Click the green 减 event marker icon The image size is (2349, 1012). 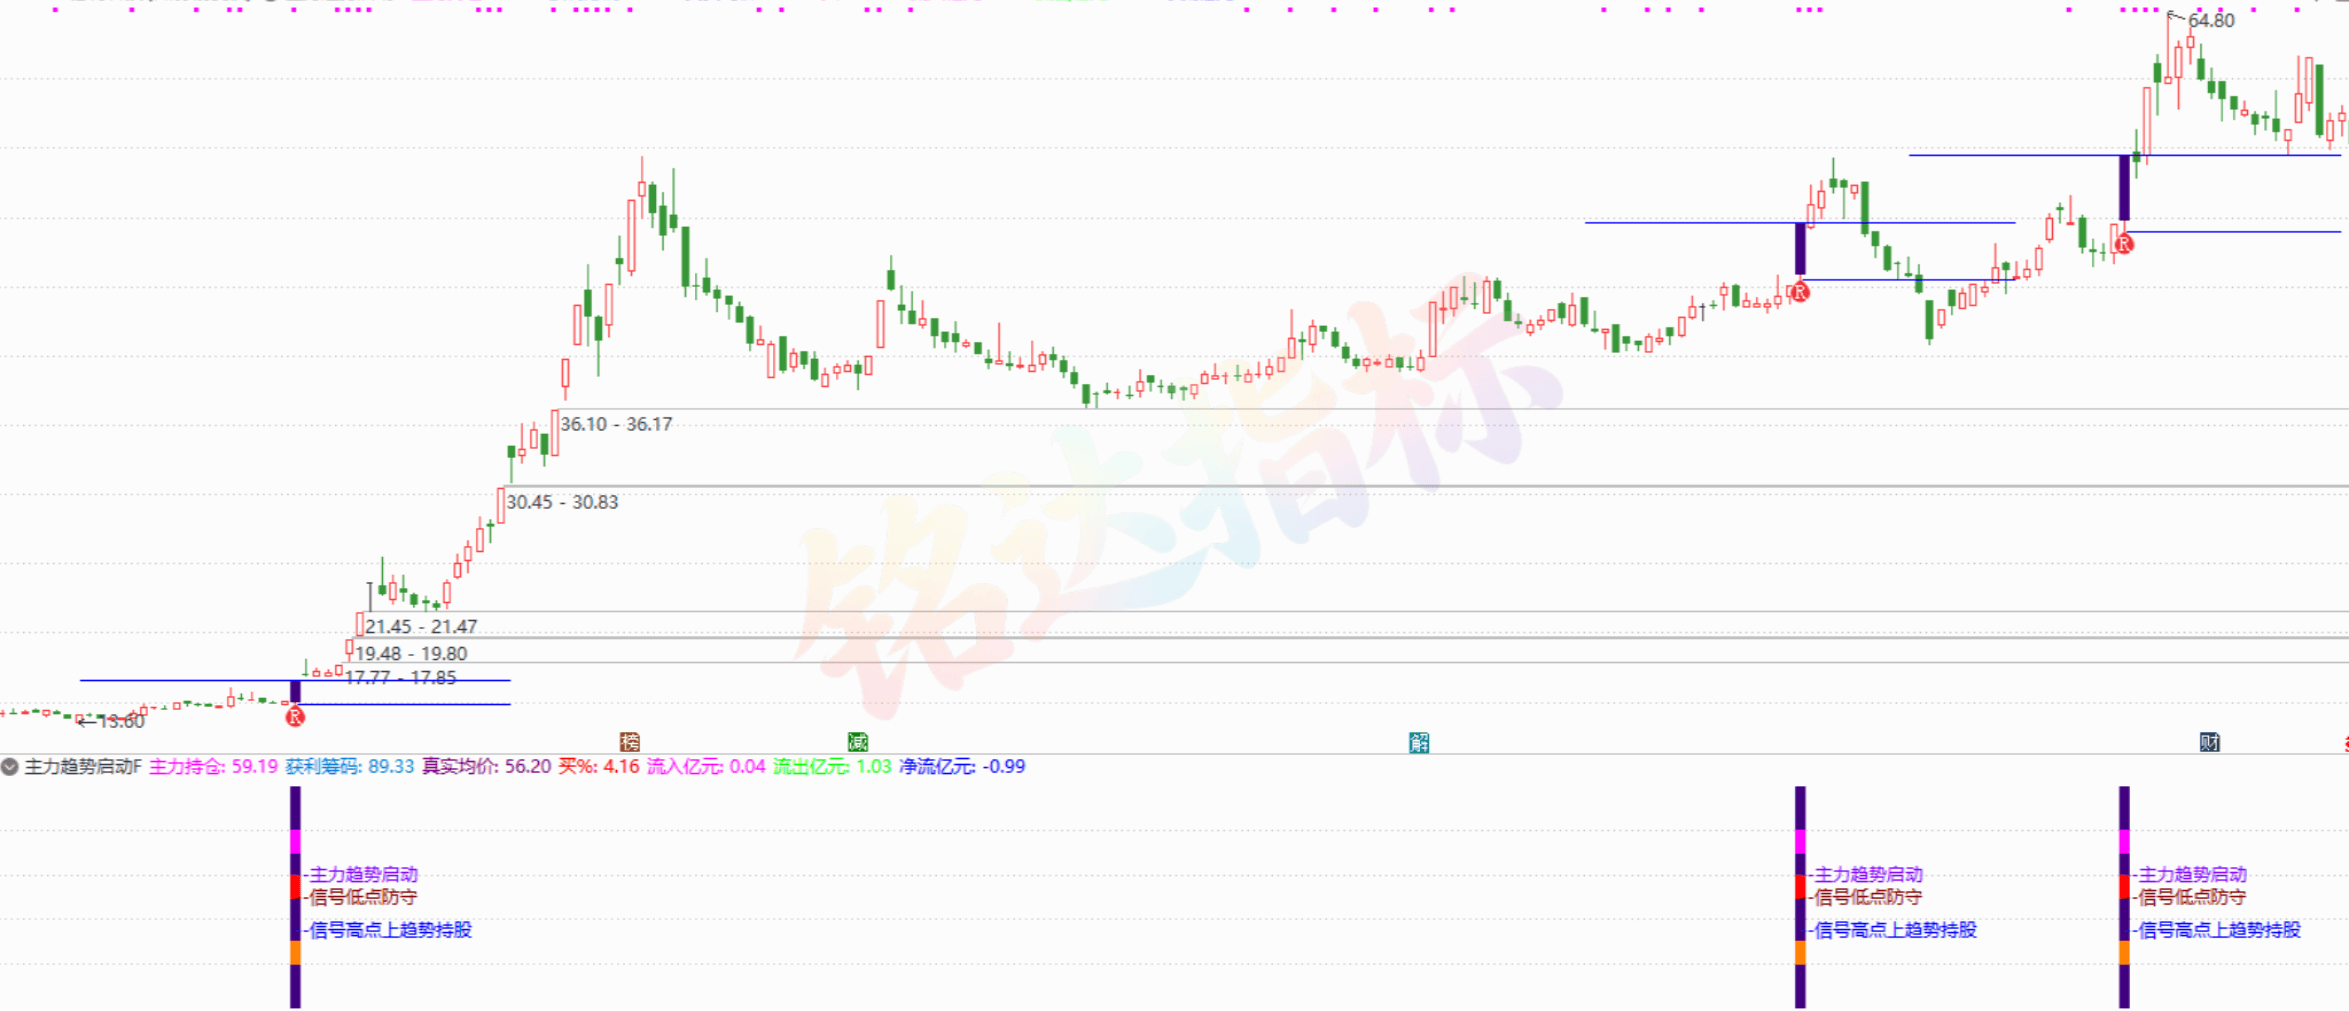tap(858, 742)
